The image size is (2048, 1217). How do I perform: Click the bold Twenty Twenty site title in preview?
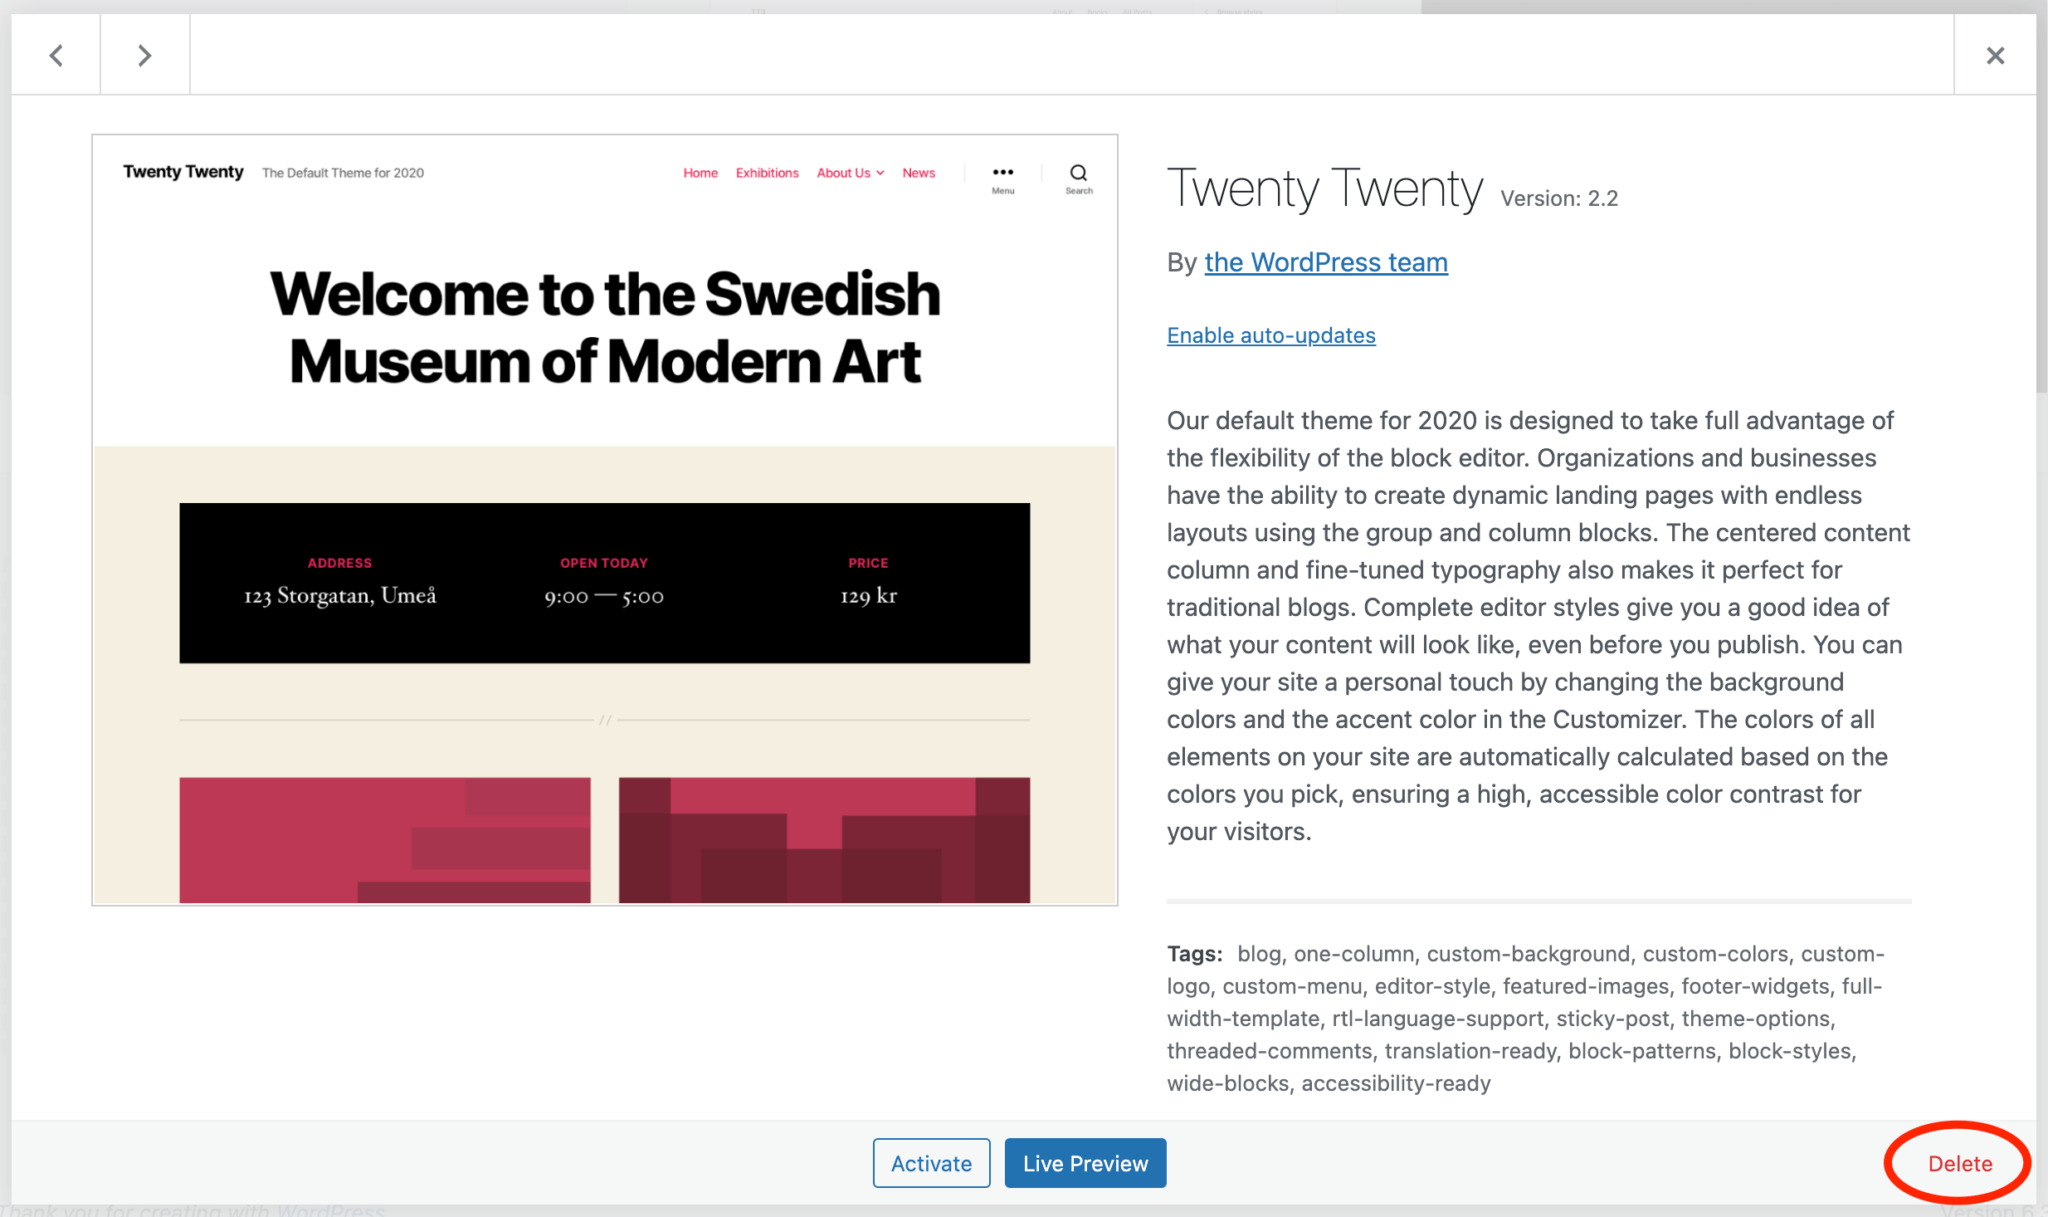183,172
